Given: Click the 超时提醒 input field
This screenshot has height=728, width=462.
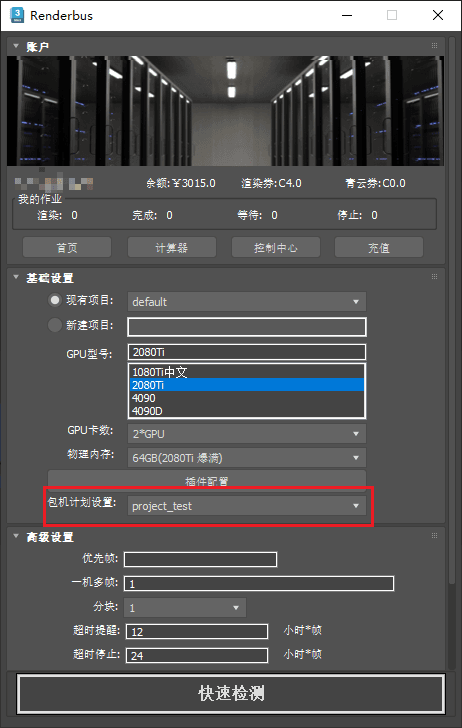Looking at the screenshot, I should coord(196,631).
